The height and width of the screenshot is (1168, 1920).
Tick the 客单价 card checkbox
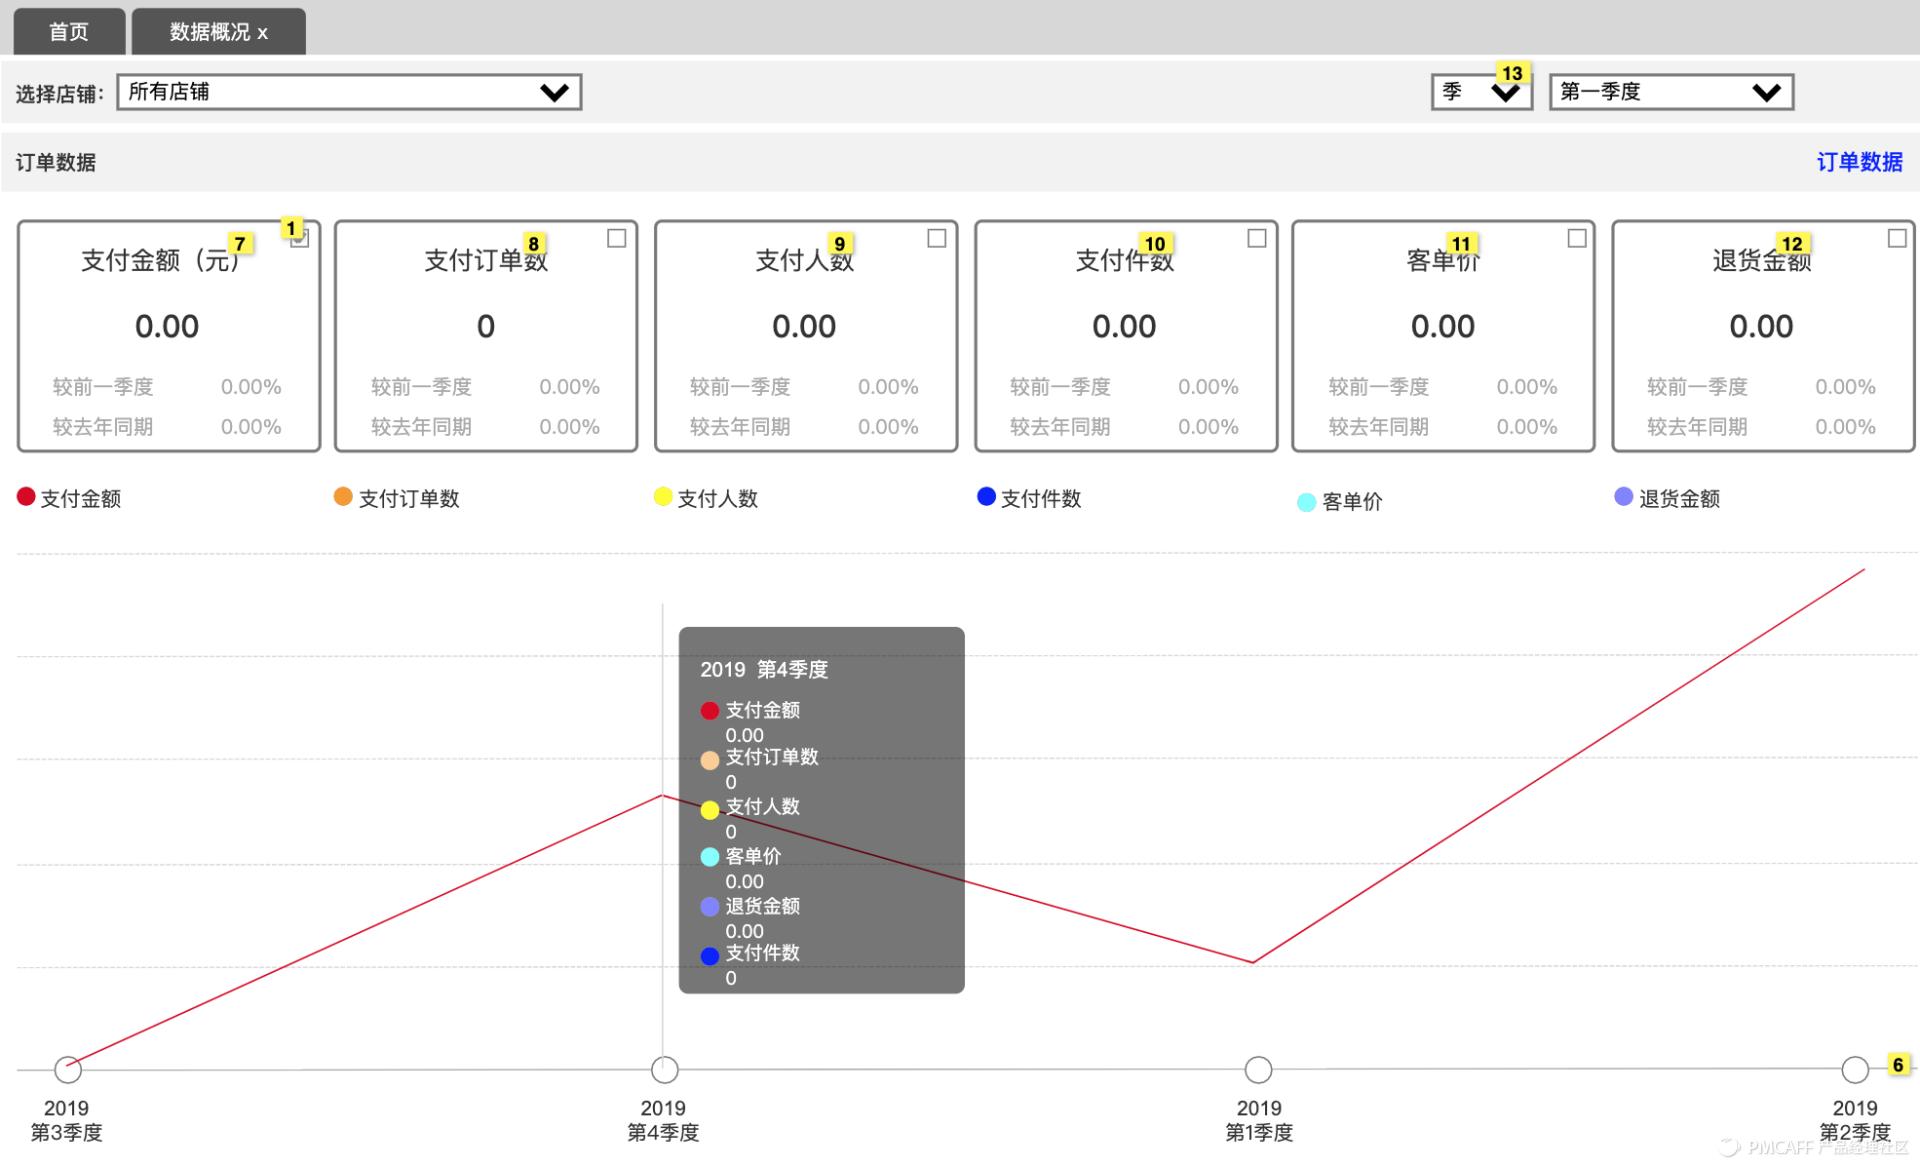pyautogui.click(x=1577, y=238)
